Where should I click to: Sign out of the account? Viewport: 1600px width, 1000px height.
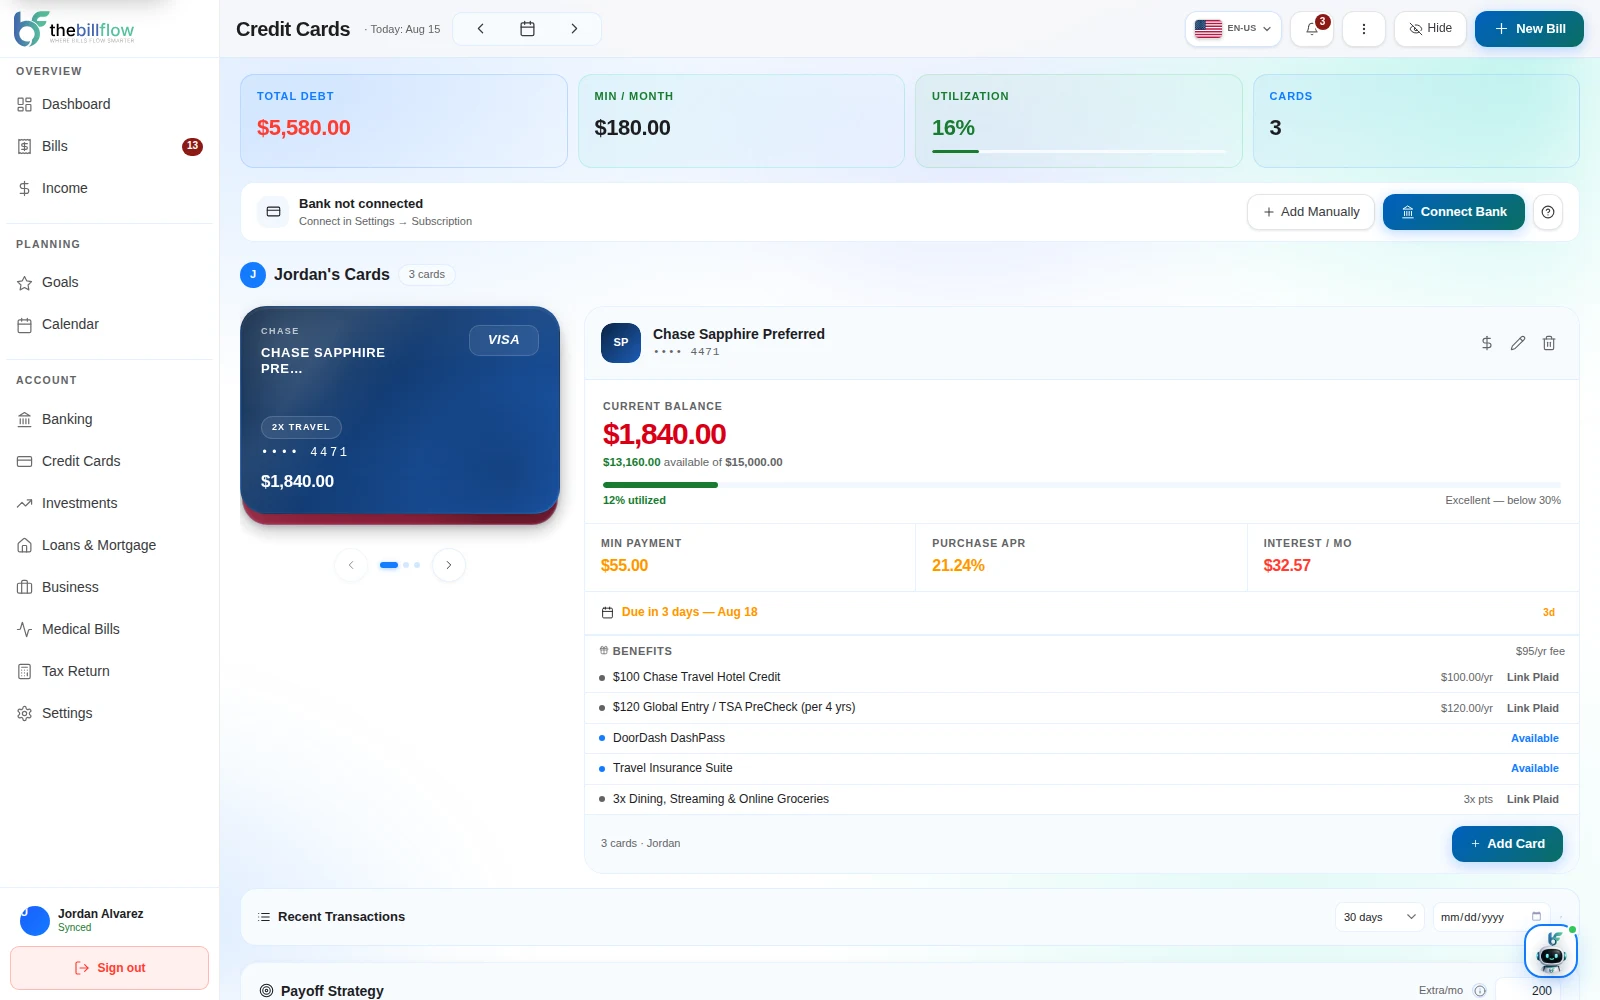[109, 968]
